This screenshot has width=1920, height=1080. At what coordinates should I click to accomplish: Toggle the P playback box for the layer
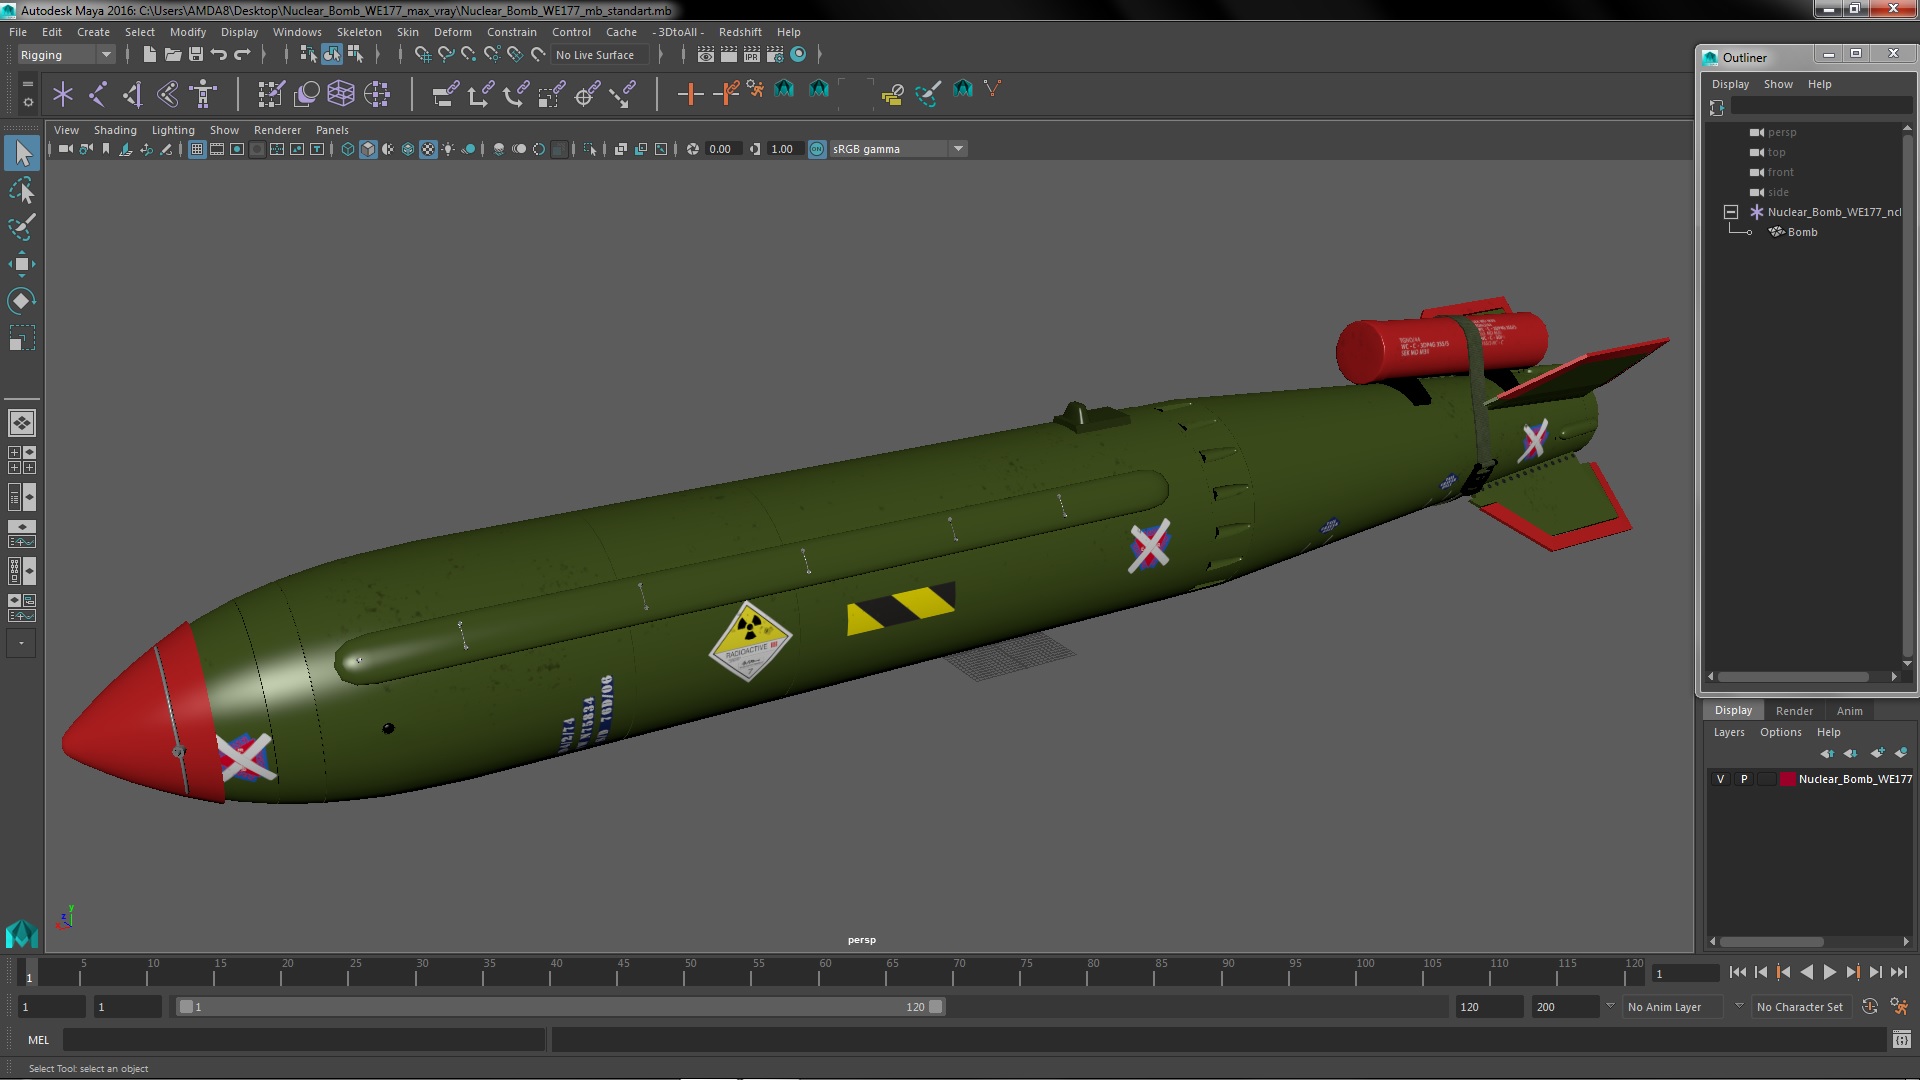[x=1744, y=779]
